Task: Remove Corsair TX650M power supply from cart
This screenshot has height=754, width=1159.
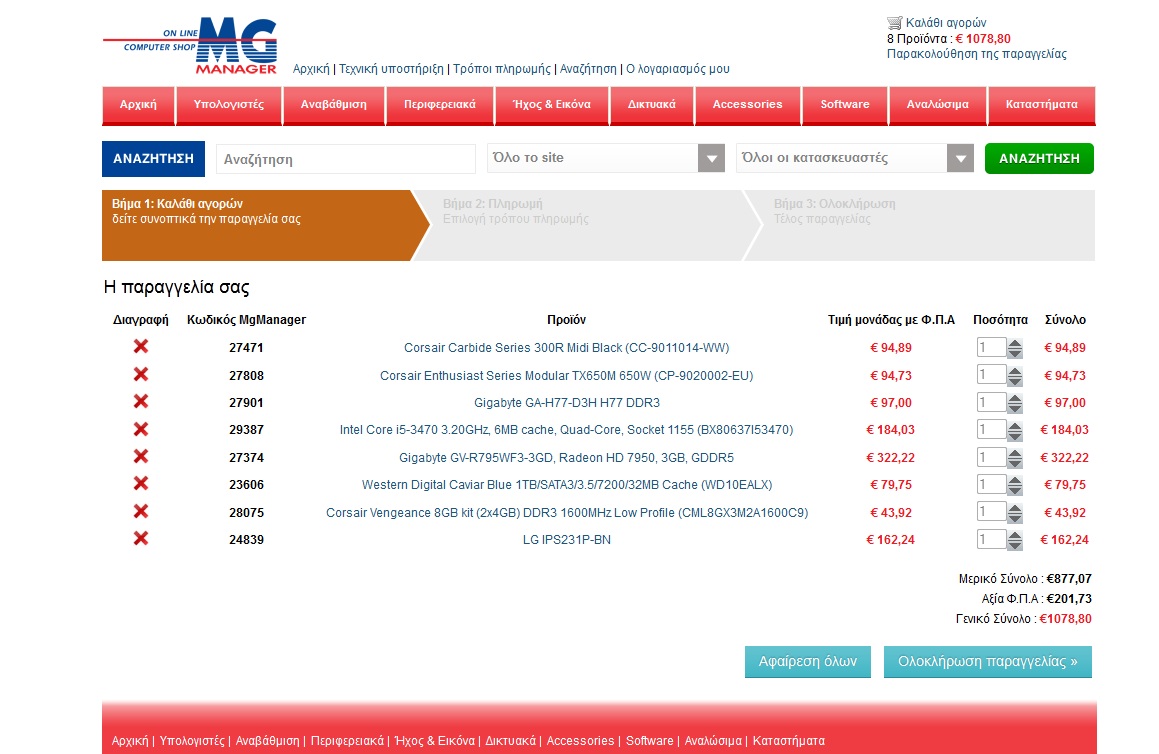Action: (140, 375)
